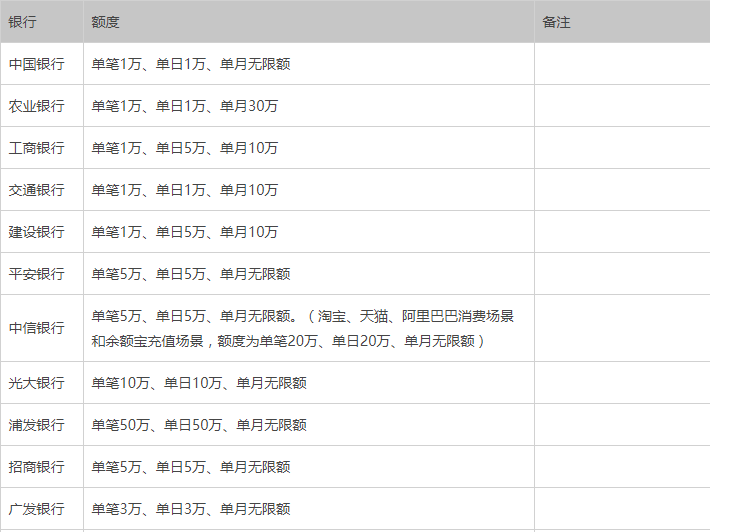753x532 pixels.
Task: Click 工商银行 limit 单笔1万、单日5万、单月10万
Action: point(184,148)
